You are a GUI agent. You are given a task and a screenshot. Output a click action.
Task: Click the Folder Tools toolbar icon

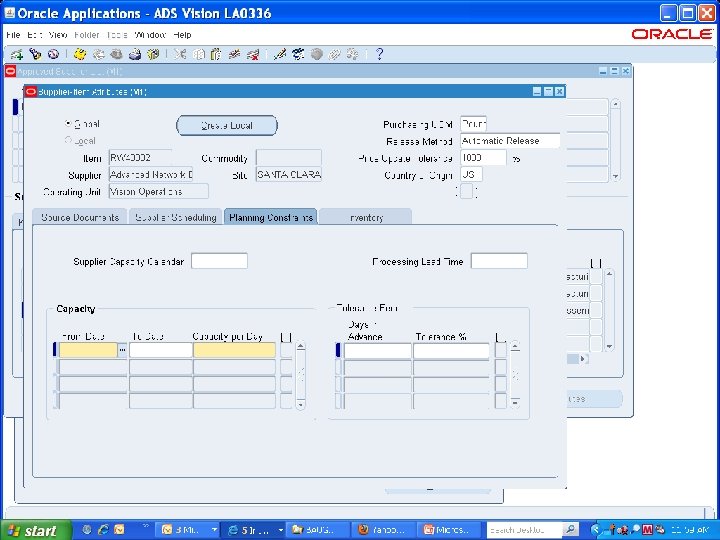coord(353,54)
